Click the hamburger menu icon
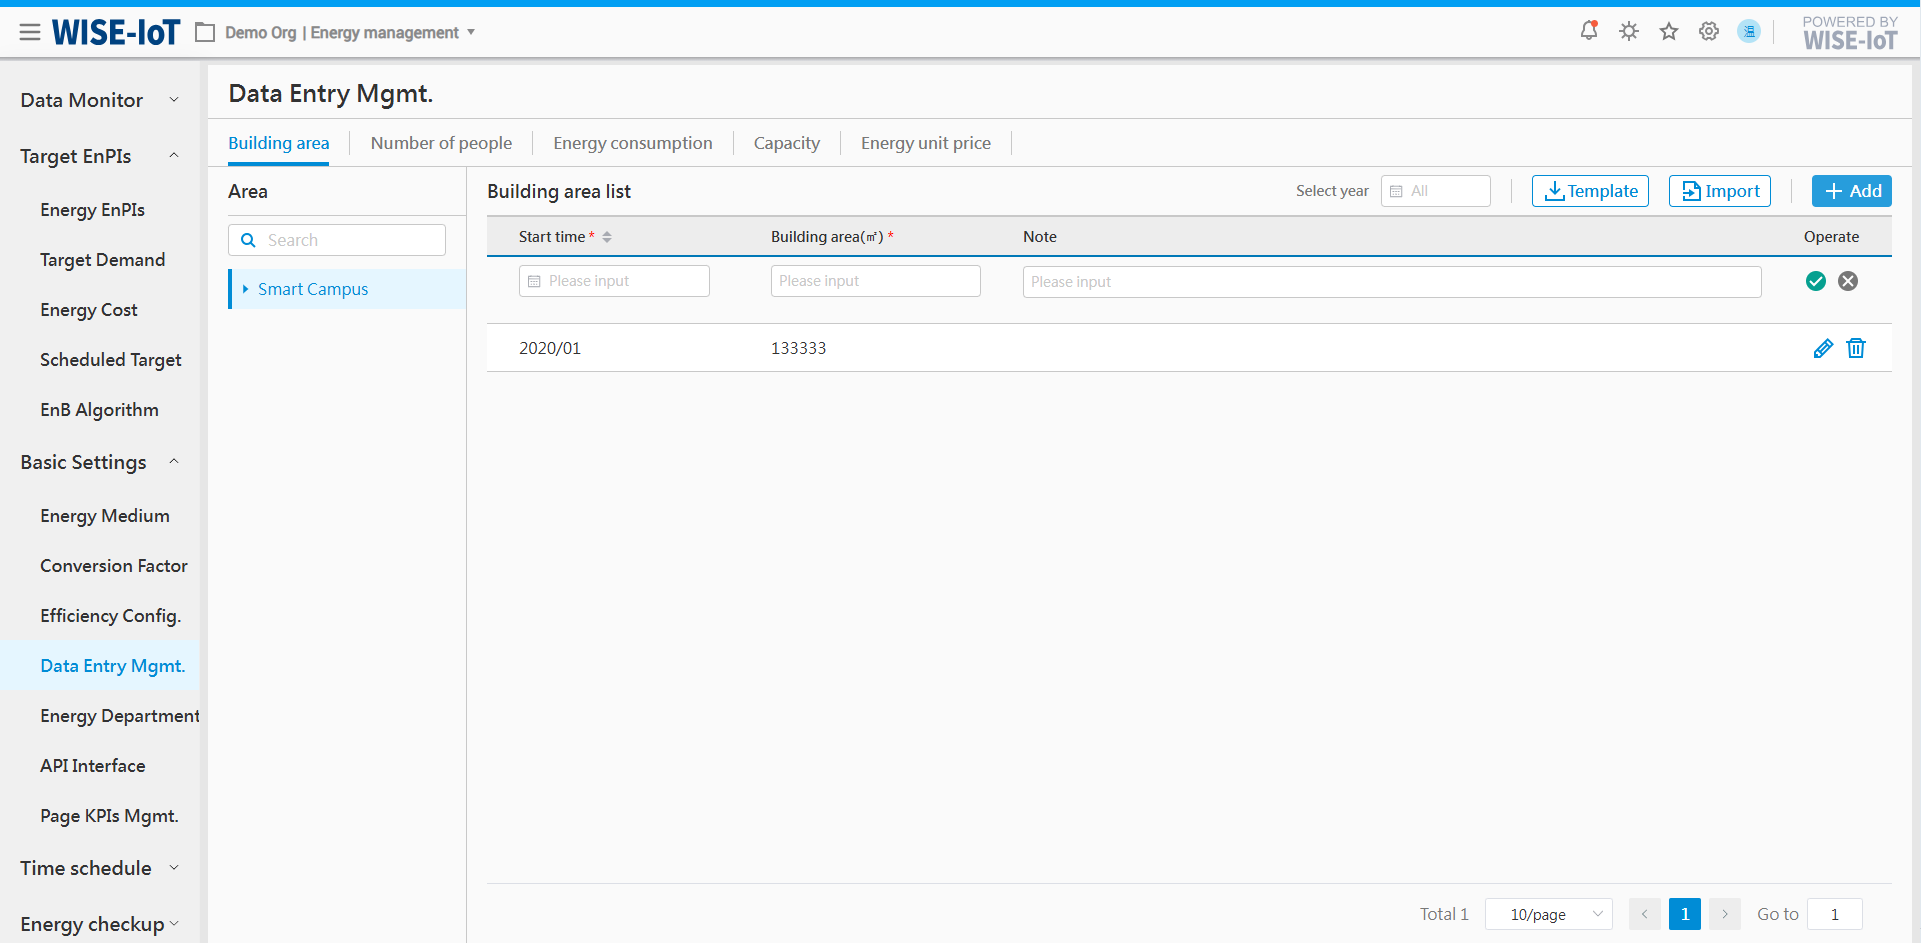This screenshot has height=943, width=1921. pyautogui.click(x=30, y=32)
